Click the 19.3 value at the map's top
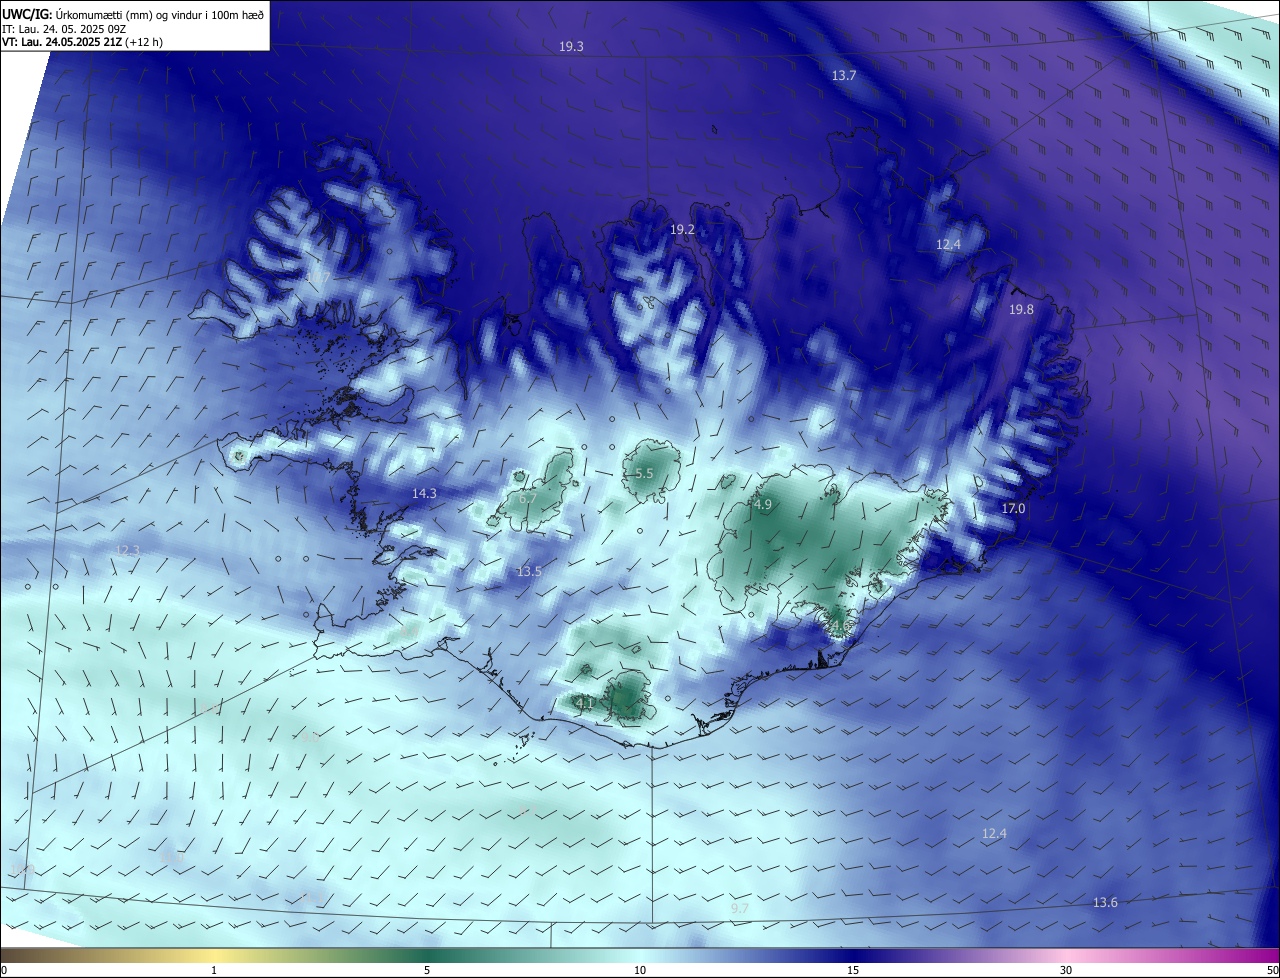The height and width of the screenshot is (978, 1280). 571,47
